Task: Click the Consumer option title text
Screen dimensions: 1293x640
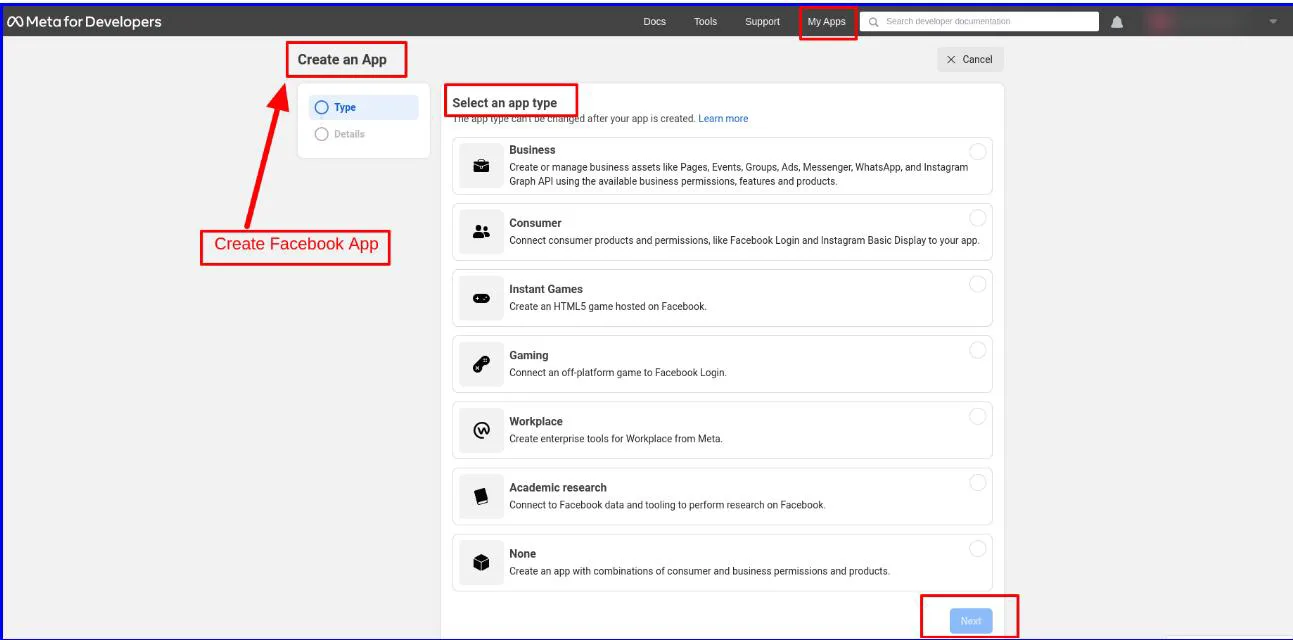Action: pos(535,223)
